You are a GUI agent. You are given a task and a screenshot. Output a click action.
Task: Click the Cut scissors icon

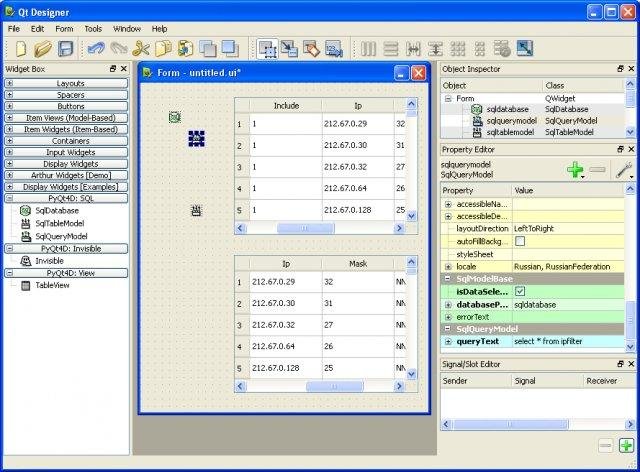coord(141,49)
